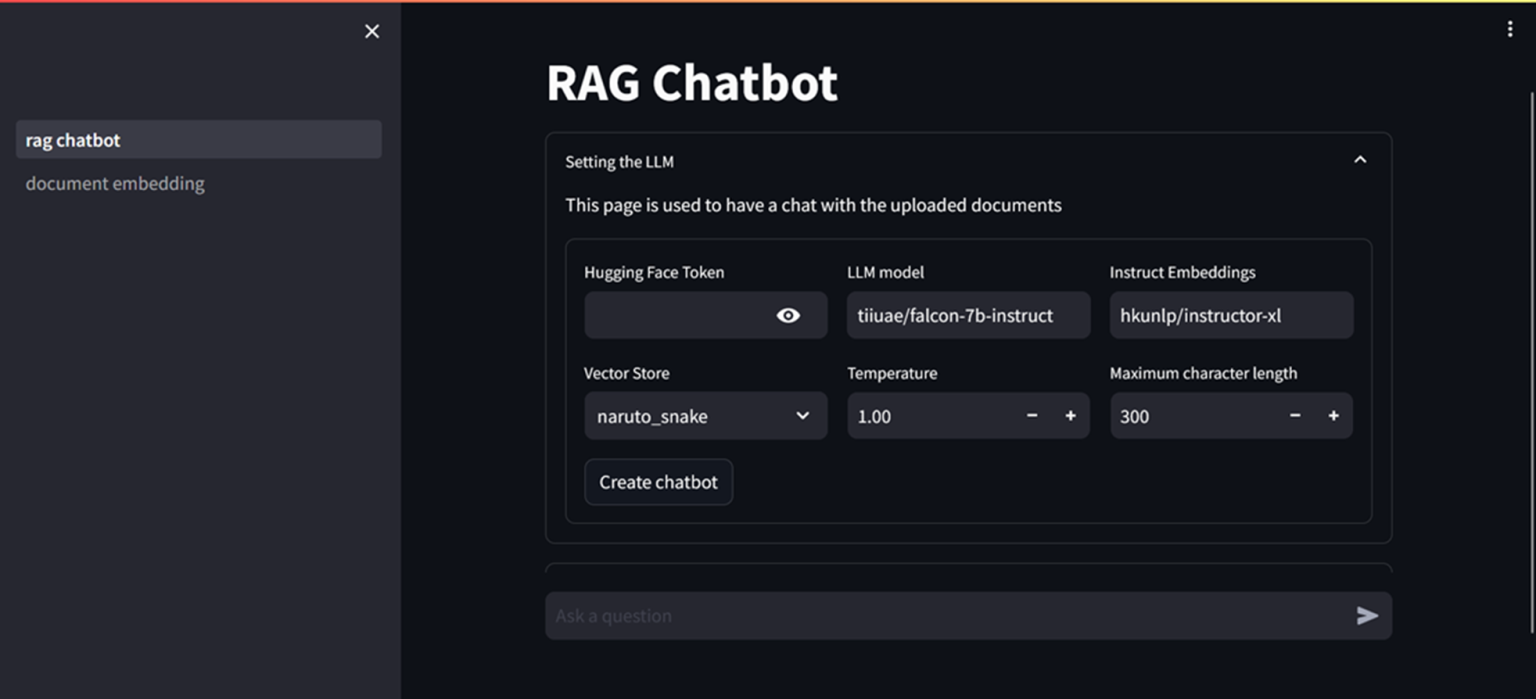Screen dimensions: 1536x699
Task: Toggle Hugging Face token visibility eye icon
Action: click(x=788, y=316)
